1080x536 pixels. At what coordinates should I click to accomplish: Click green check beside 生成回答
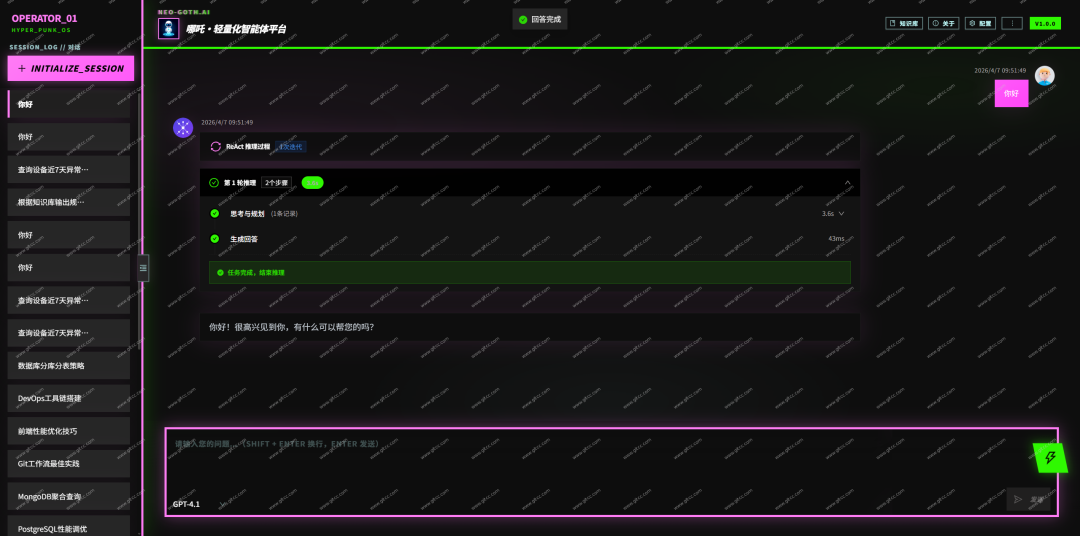(x=215, y=238)
